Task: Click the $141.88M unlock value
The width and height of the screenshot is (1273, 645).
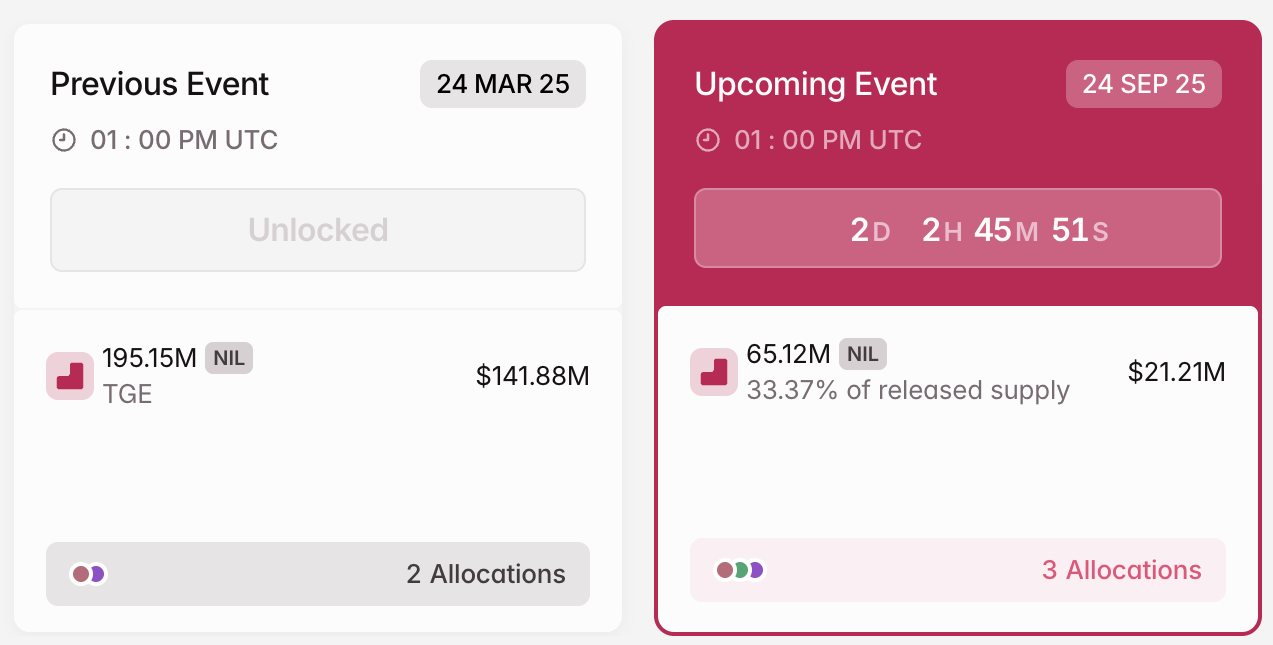Action: (533, 376)
